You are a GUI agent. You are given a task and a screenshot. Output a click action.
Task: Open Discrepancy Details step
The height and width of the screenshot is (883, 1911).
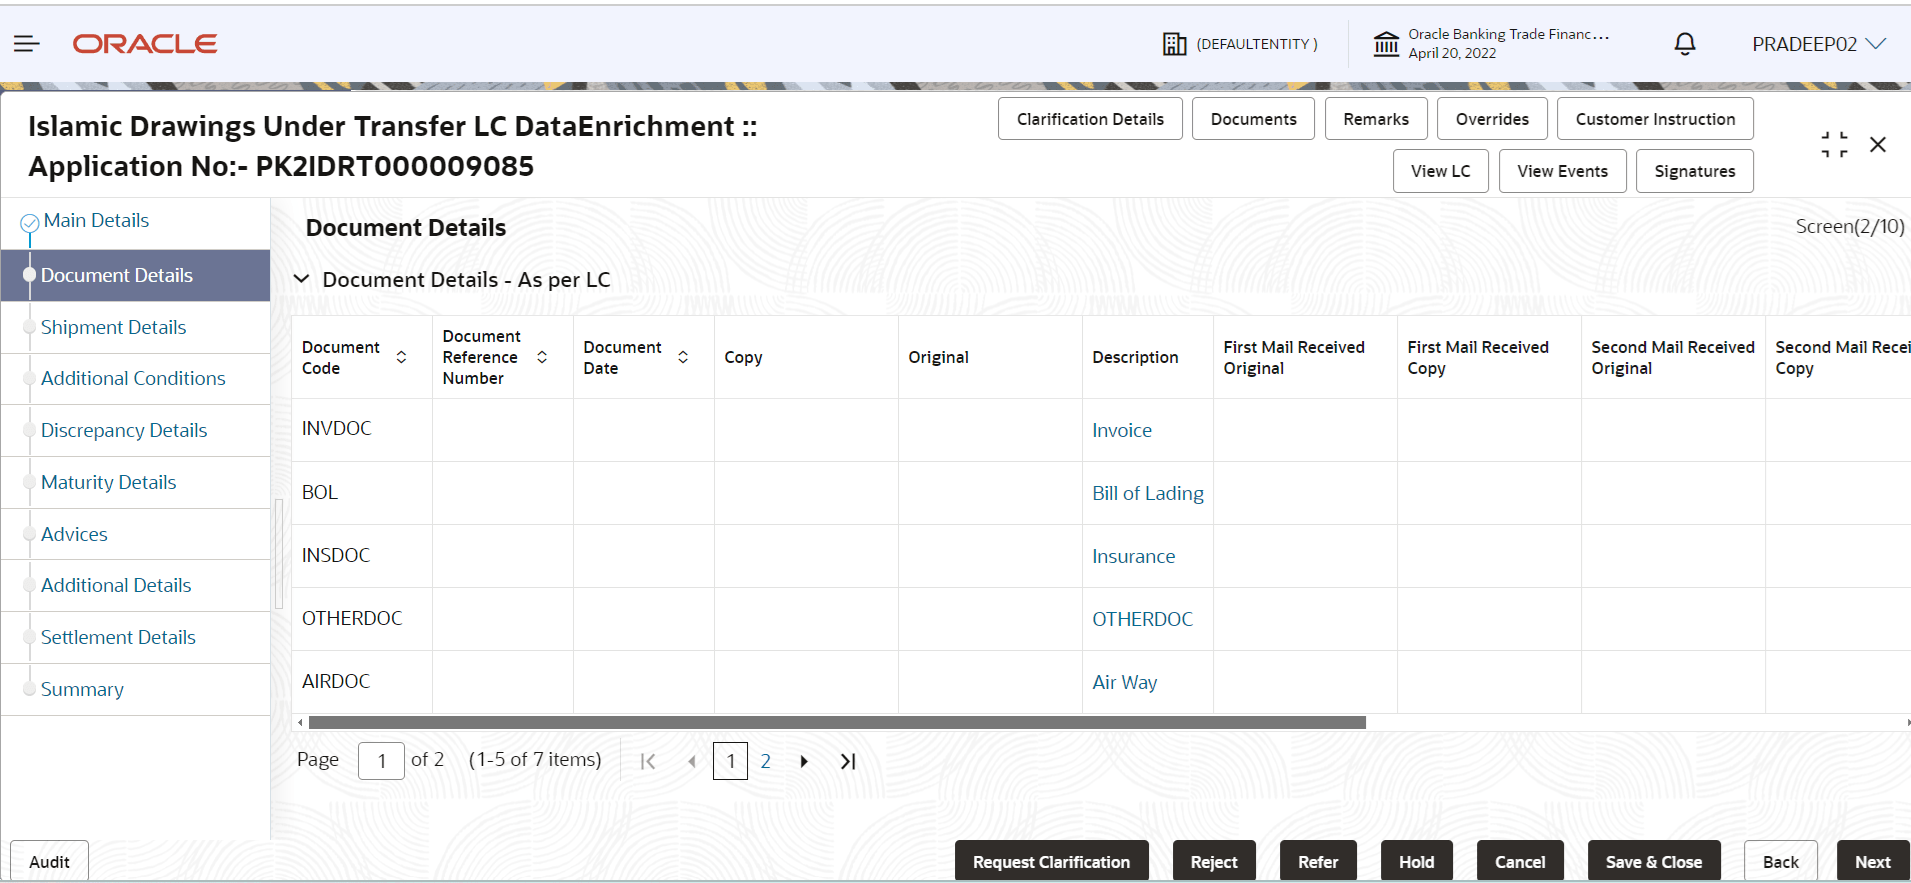pyautogui.click(x=124, y=430)
